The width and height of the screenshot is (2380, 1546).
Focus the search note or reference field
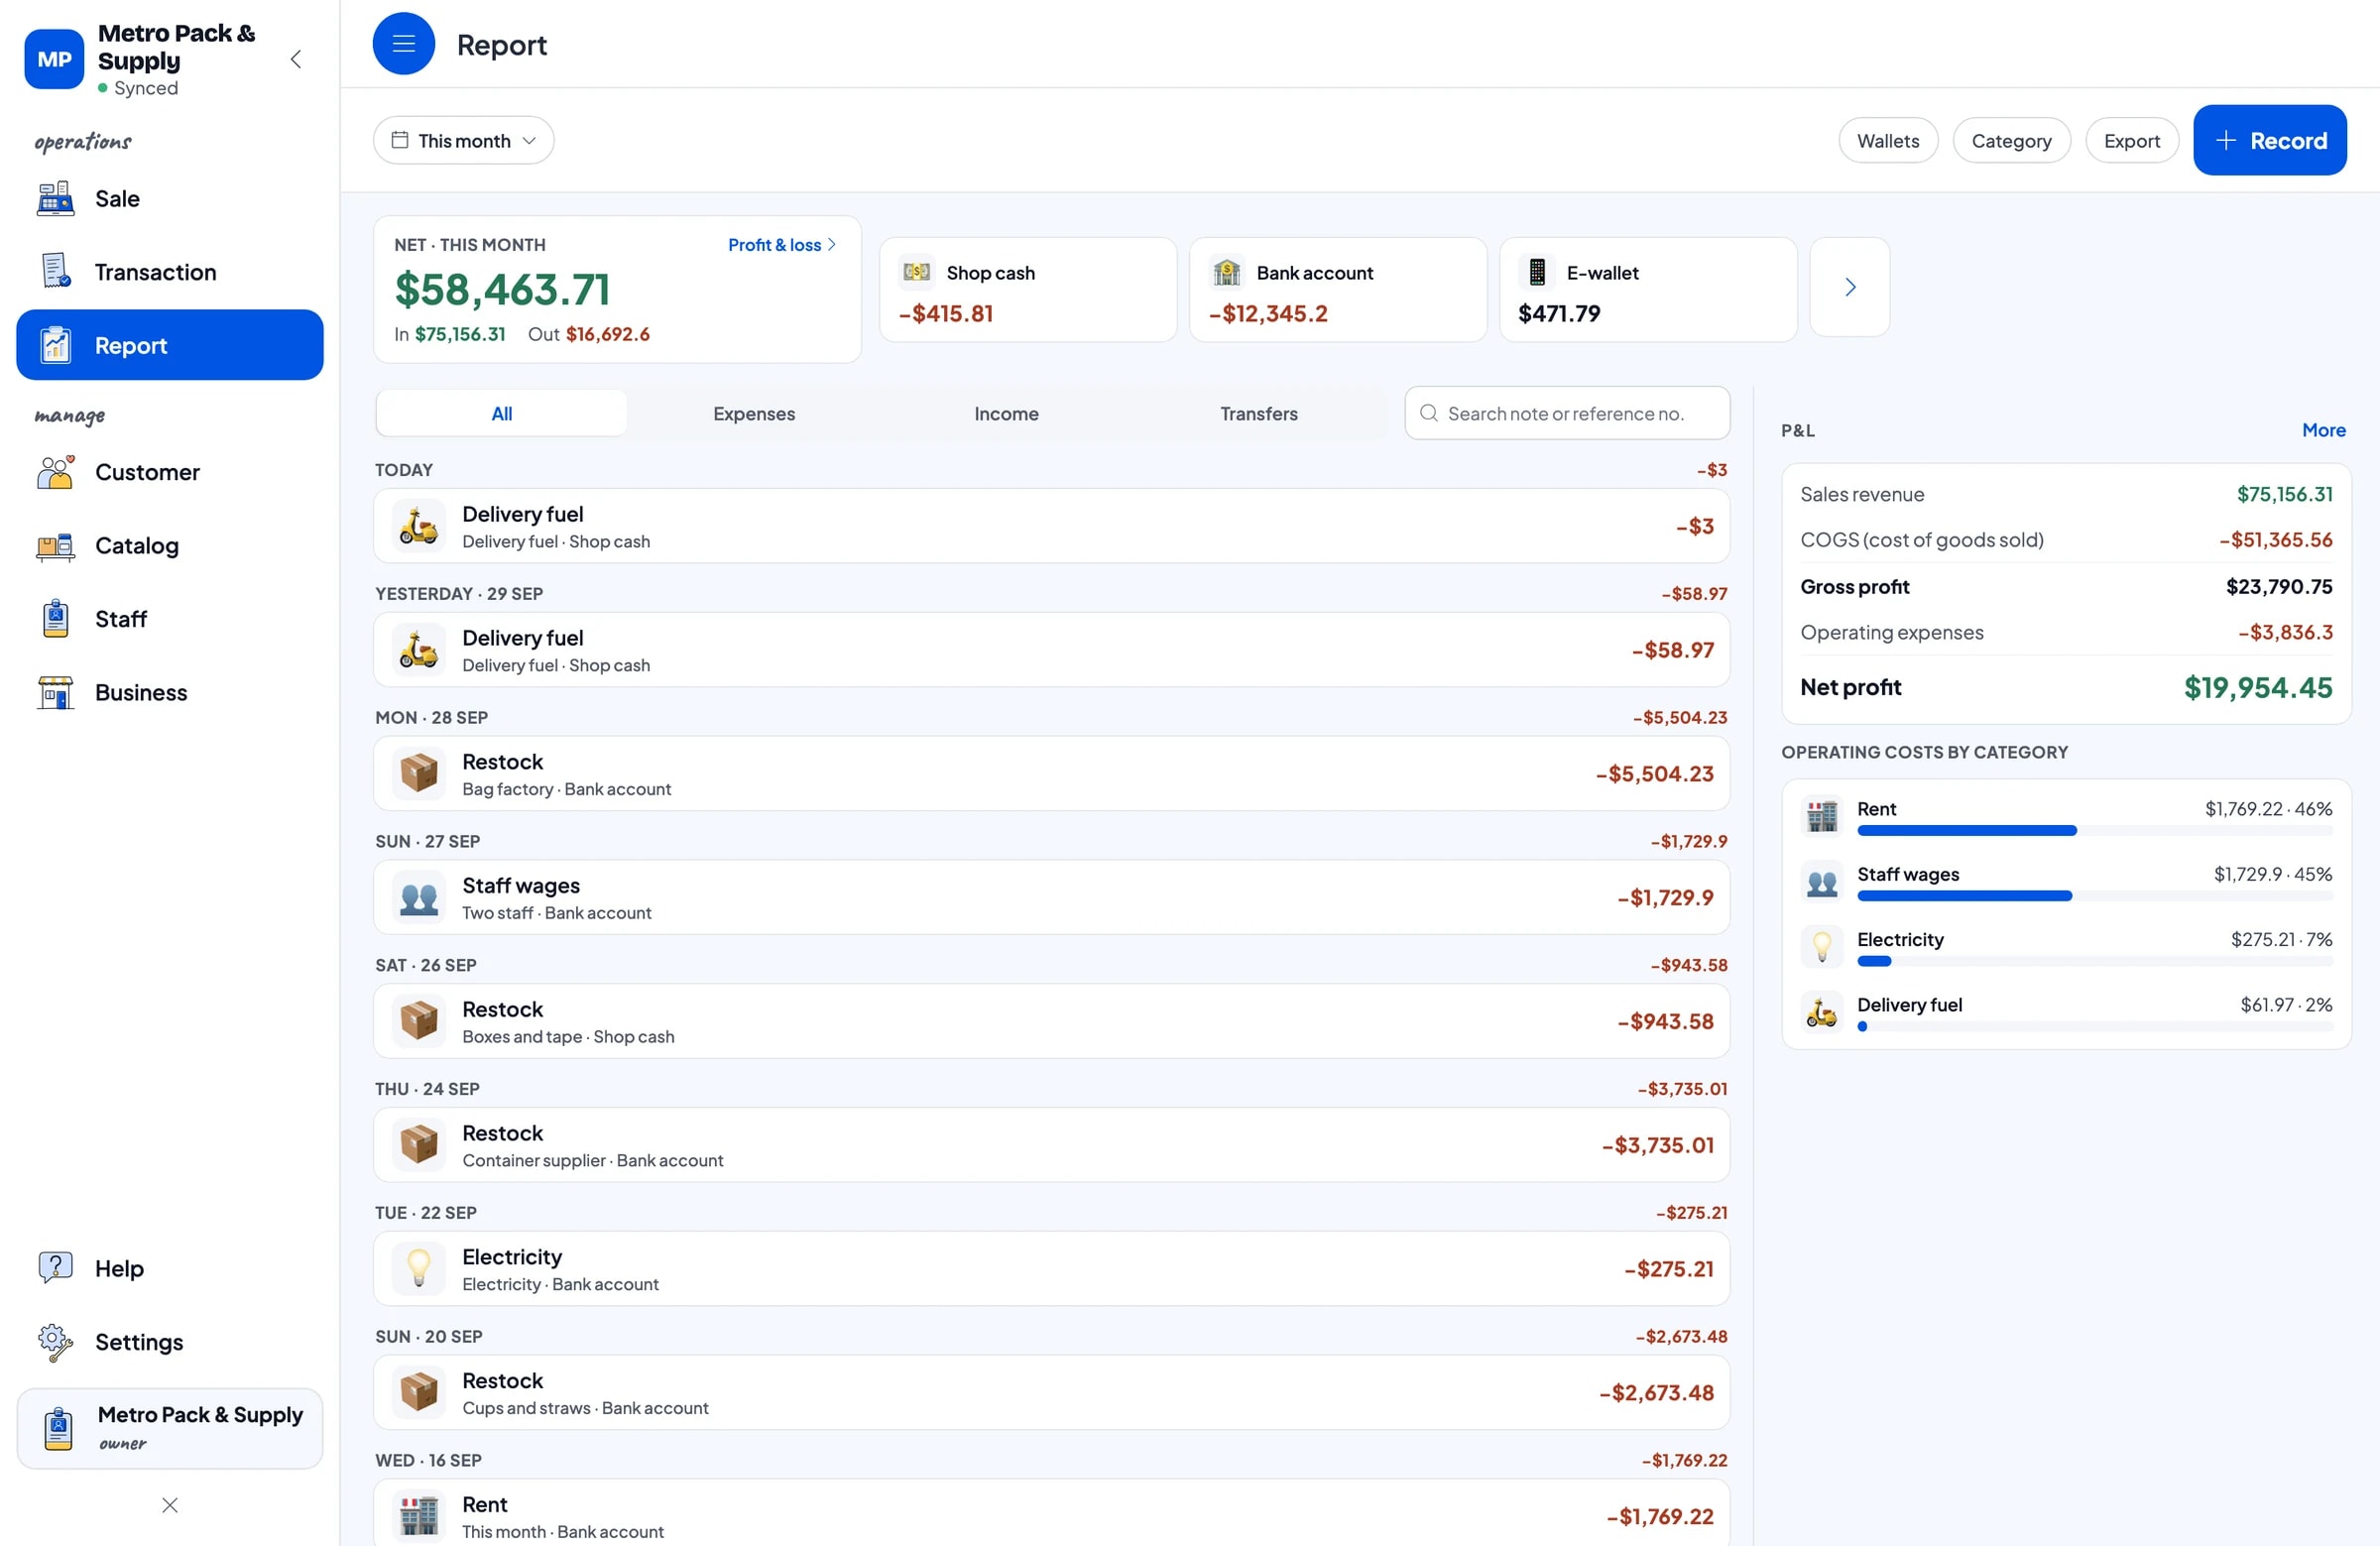[x=1567, y=413]
